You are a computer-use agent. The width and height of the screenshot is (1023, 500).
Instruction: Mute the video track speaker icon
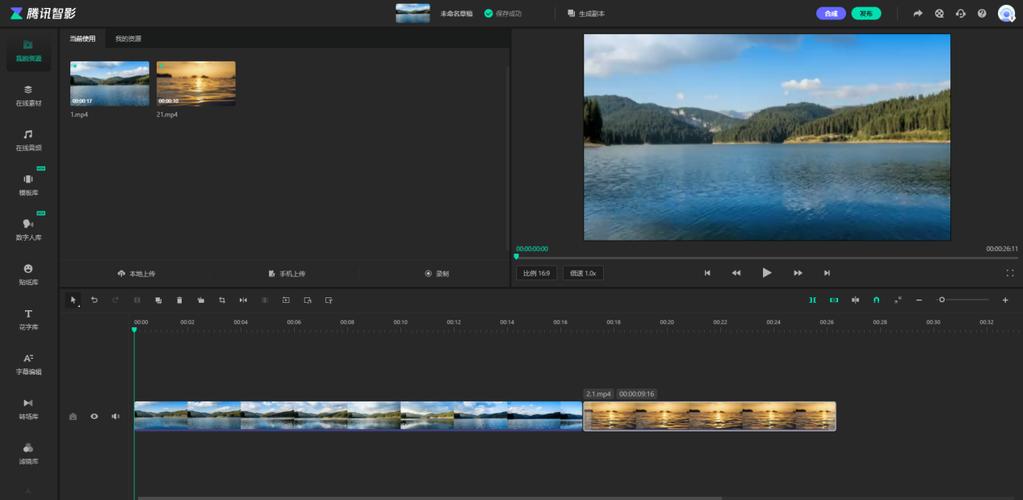pyautogui.click(x=115, y=416)
